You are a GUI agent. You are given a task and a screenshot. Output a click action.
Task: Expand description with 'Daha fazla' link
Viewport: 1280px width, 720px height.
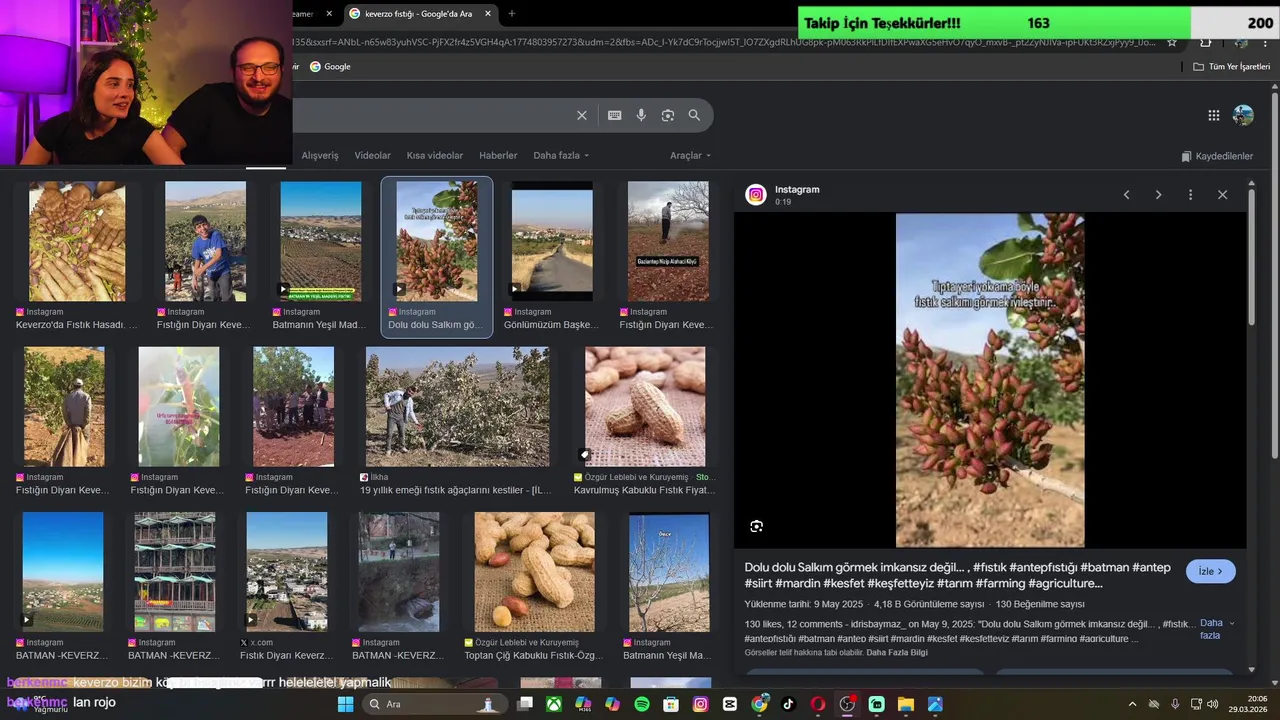pos(1216,629)
